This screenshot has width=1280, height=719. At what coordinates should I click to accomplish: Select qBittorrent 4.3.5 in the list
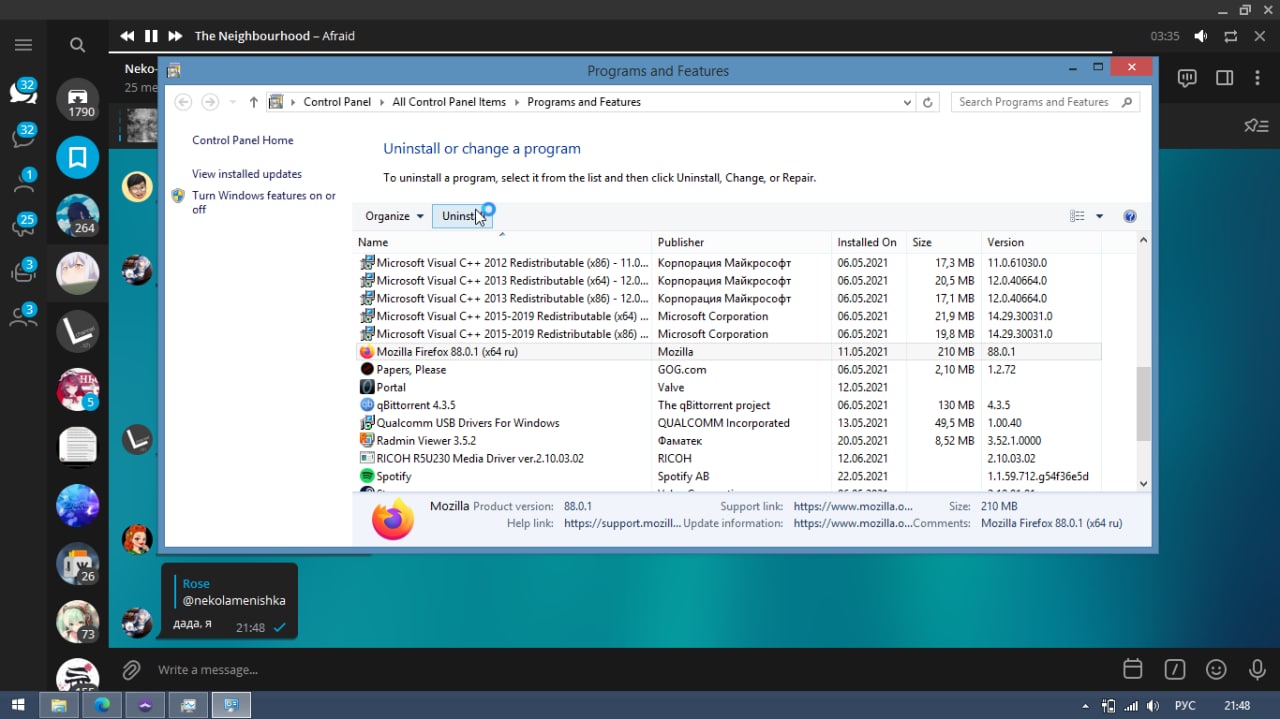(x=729, y=405)
